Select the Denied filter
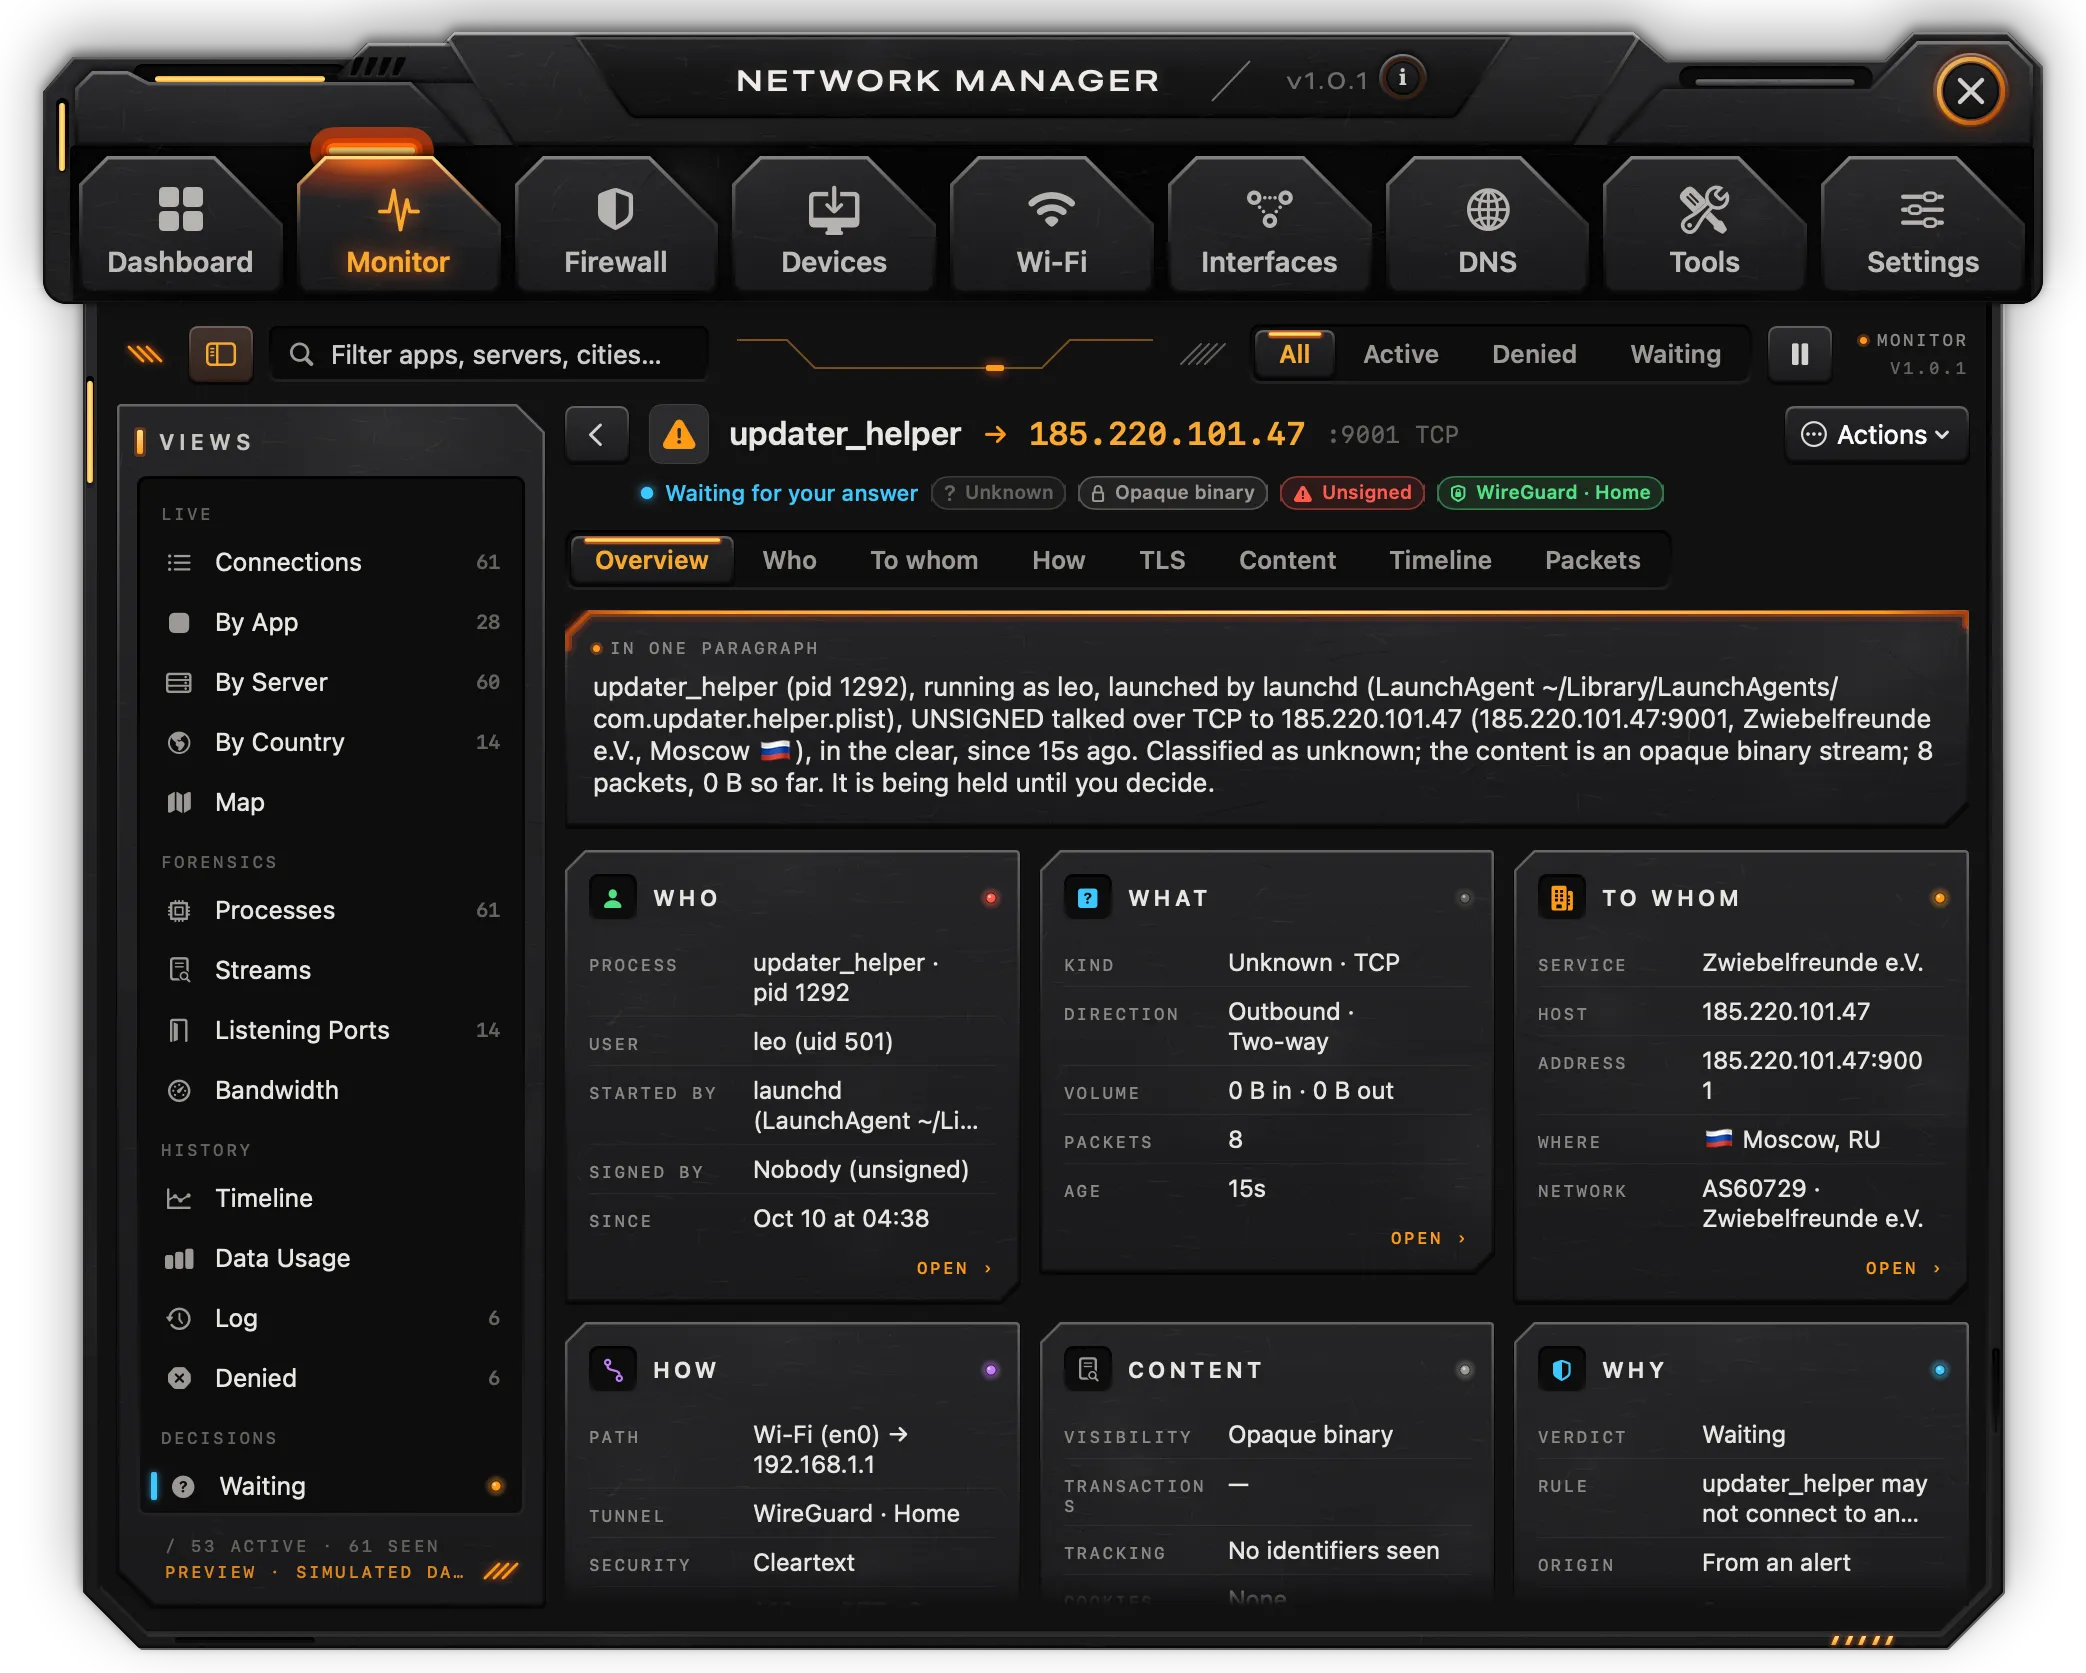Screen dimensions: 2086x1673 [1533, 354]
